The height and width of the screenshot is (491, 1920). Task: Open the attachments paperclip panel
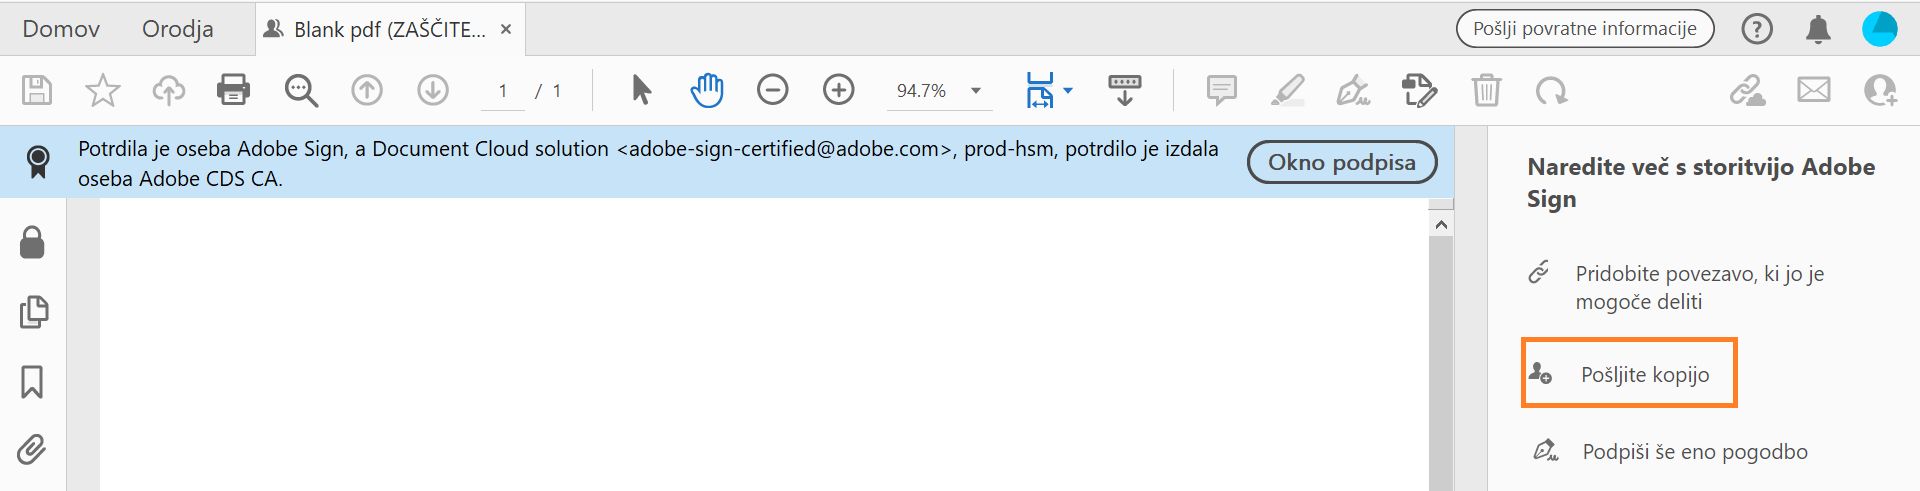32,450
